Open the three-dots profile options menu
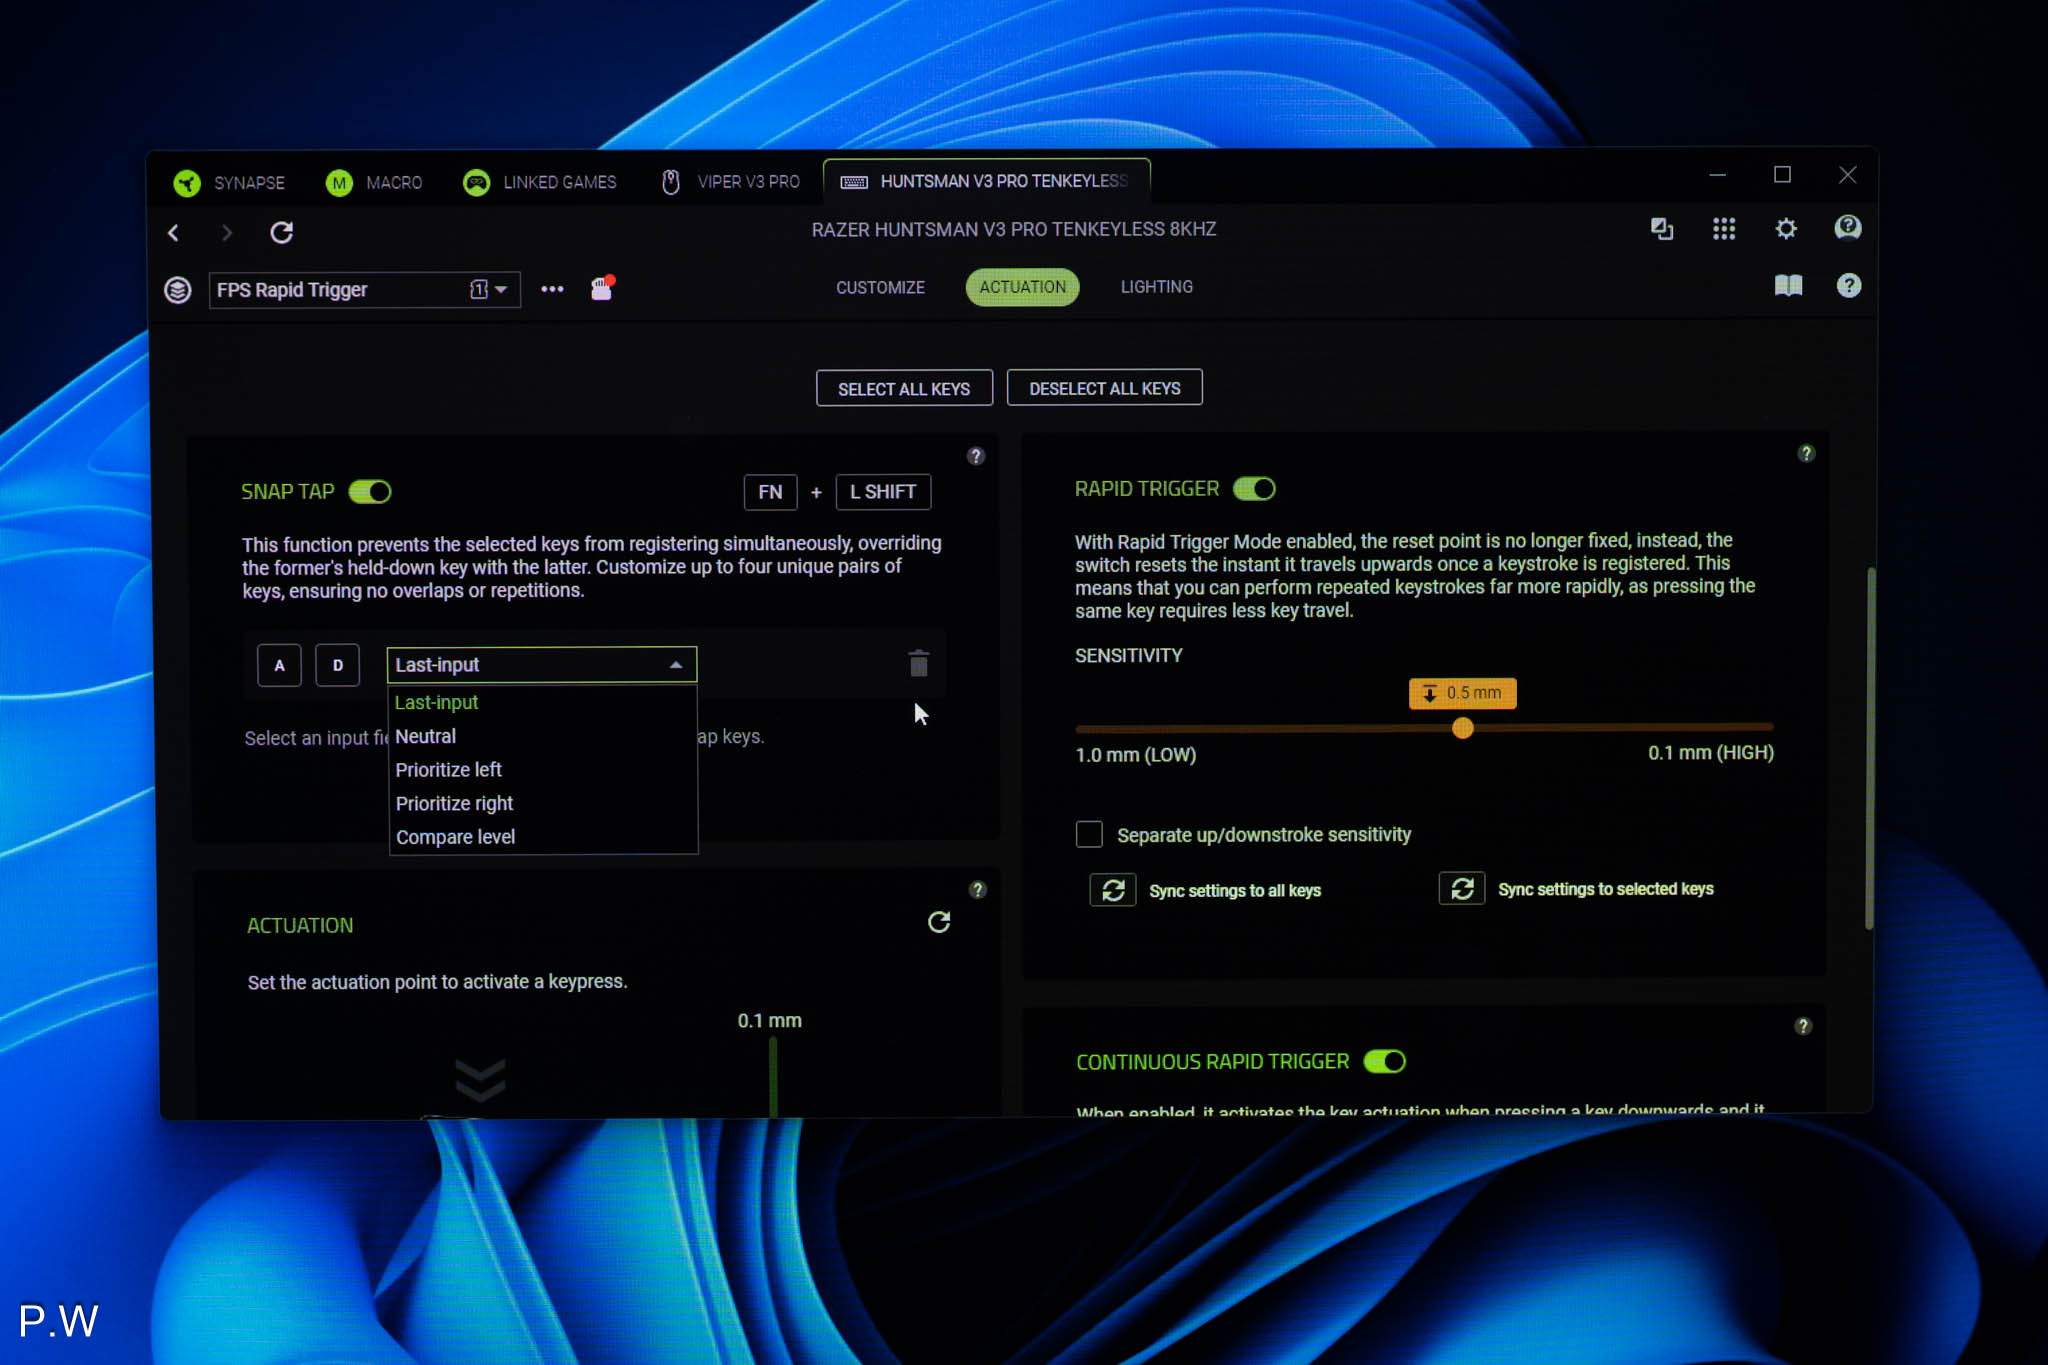Screen dimensions: 2048x1365 coord(552,289)
